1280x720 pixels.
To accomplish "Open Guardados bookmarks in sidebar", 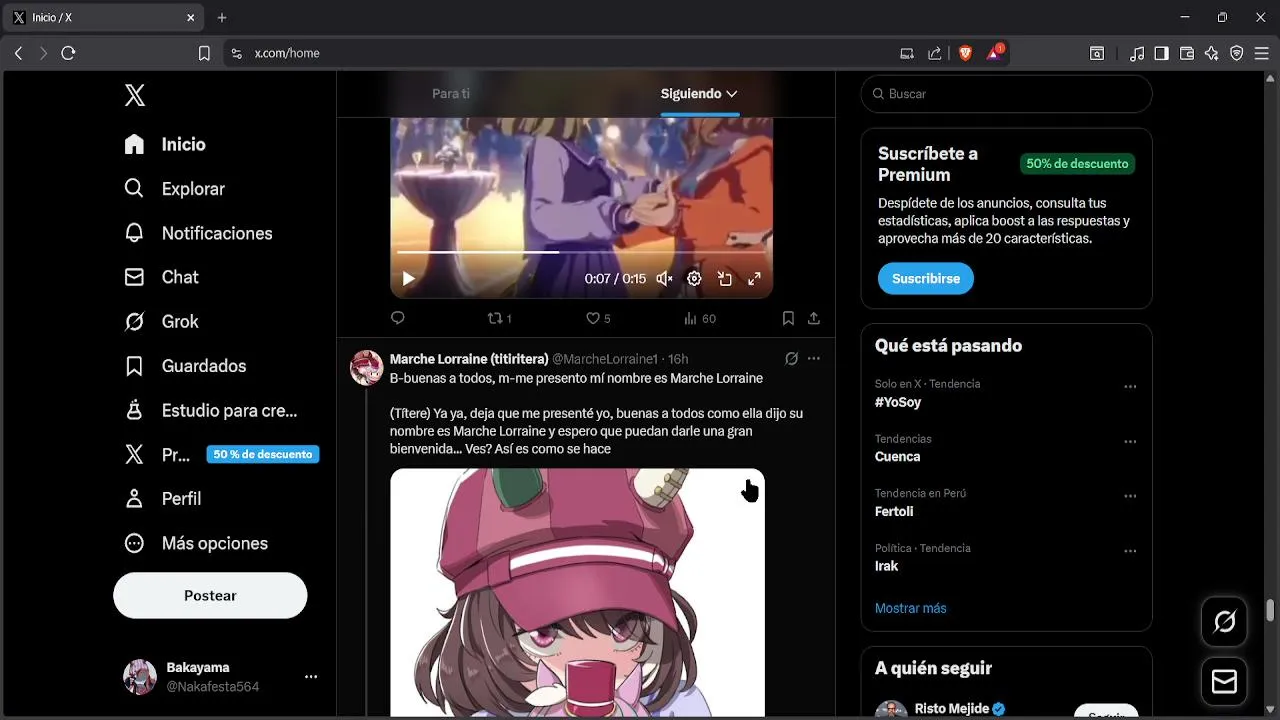I will (x=185, y=366).
